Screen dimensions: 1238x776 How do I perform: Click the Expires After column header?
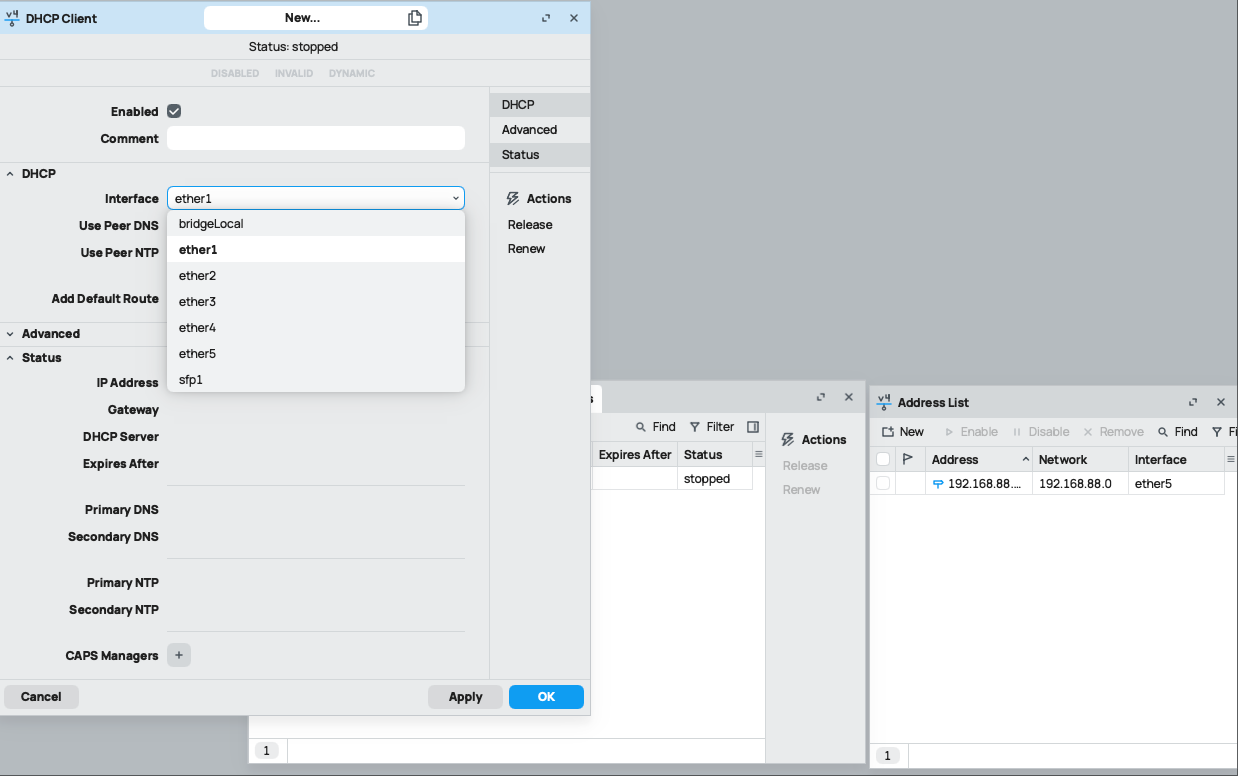click(x=635, y=454)
